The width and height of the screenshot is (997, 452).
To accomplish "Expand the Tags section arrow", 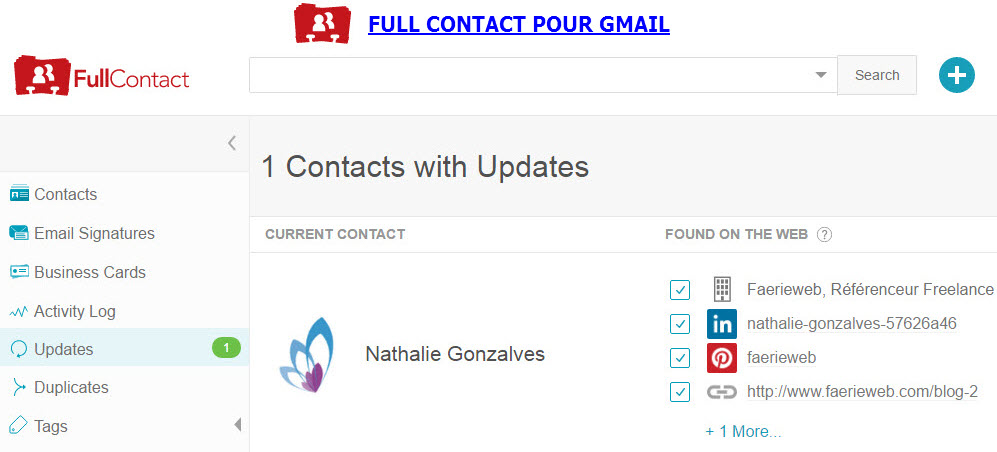I will click(x=238, y=425).
